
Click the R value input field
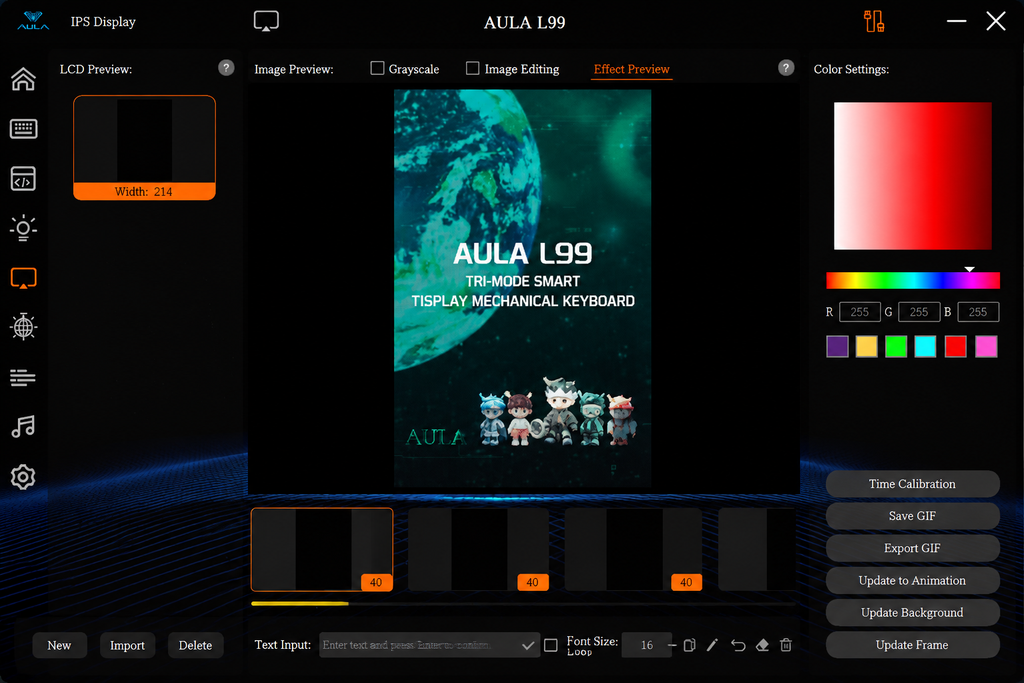[859, 312]
